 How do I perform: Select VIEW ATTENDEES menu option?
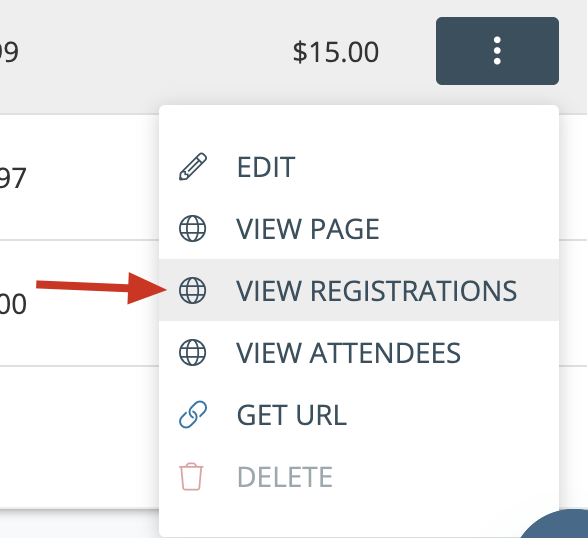pos(359,352)
